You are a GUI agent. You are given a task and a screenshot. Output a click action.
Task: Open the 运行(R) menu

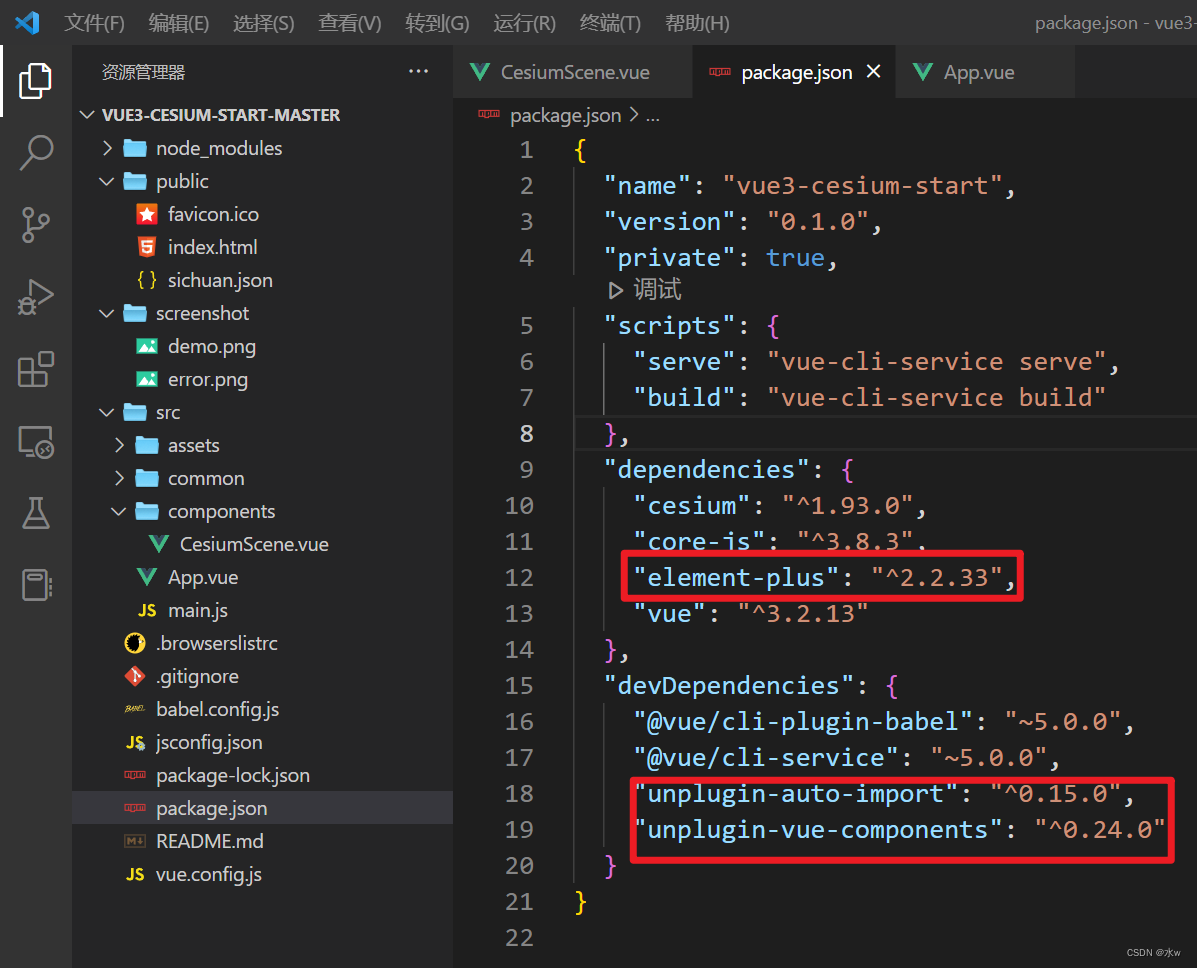click(524, 23)
